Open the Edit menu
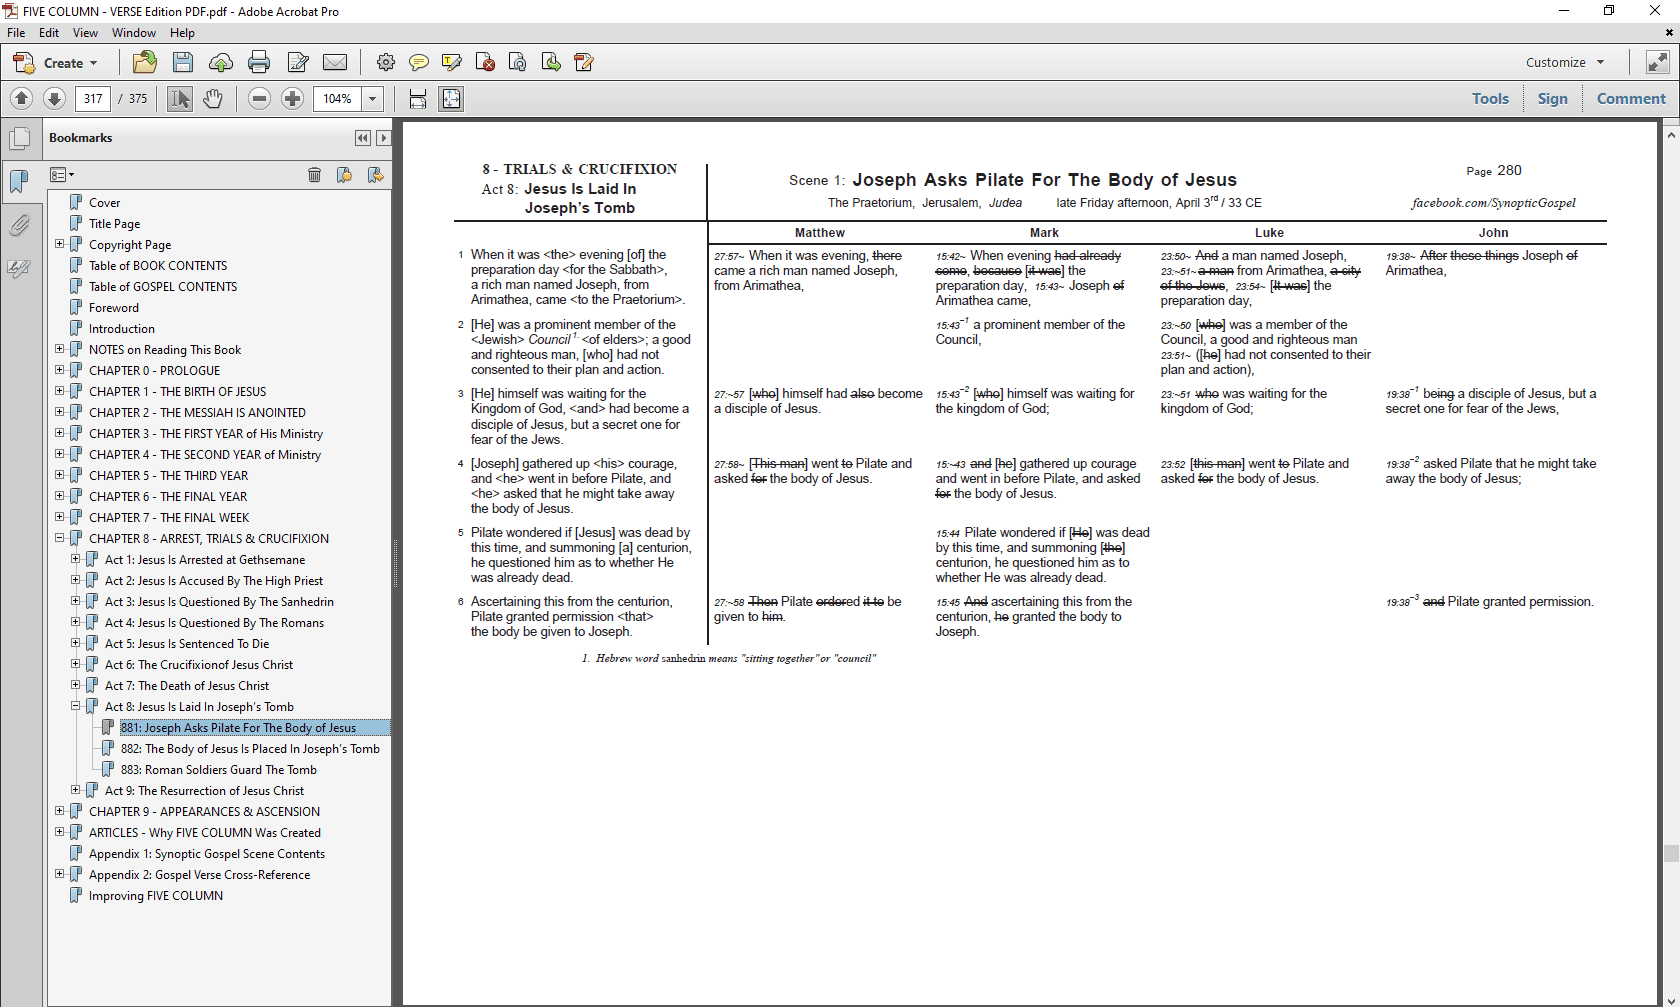Screen dimensions: 1680x1007 pos(49,33)
